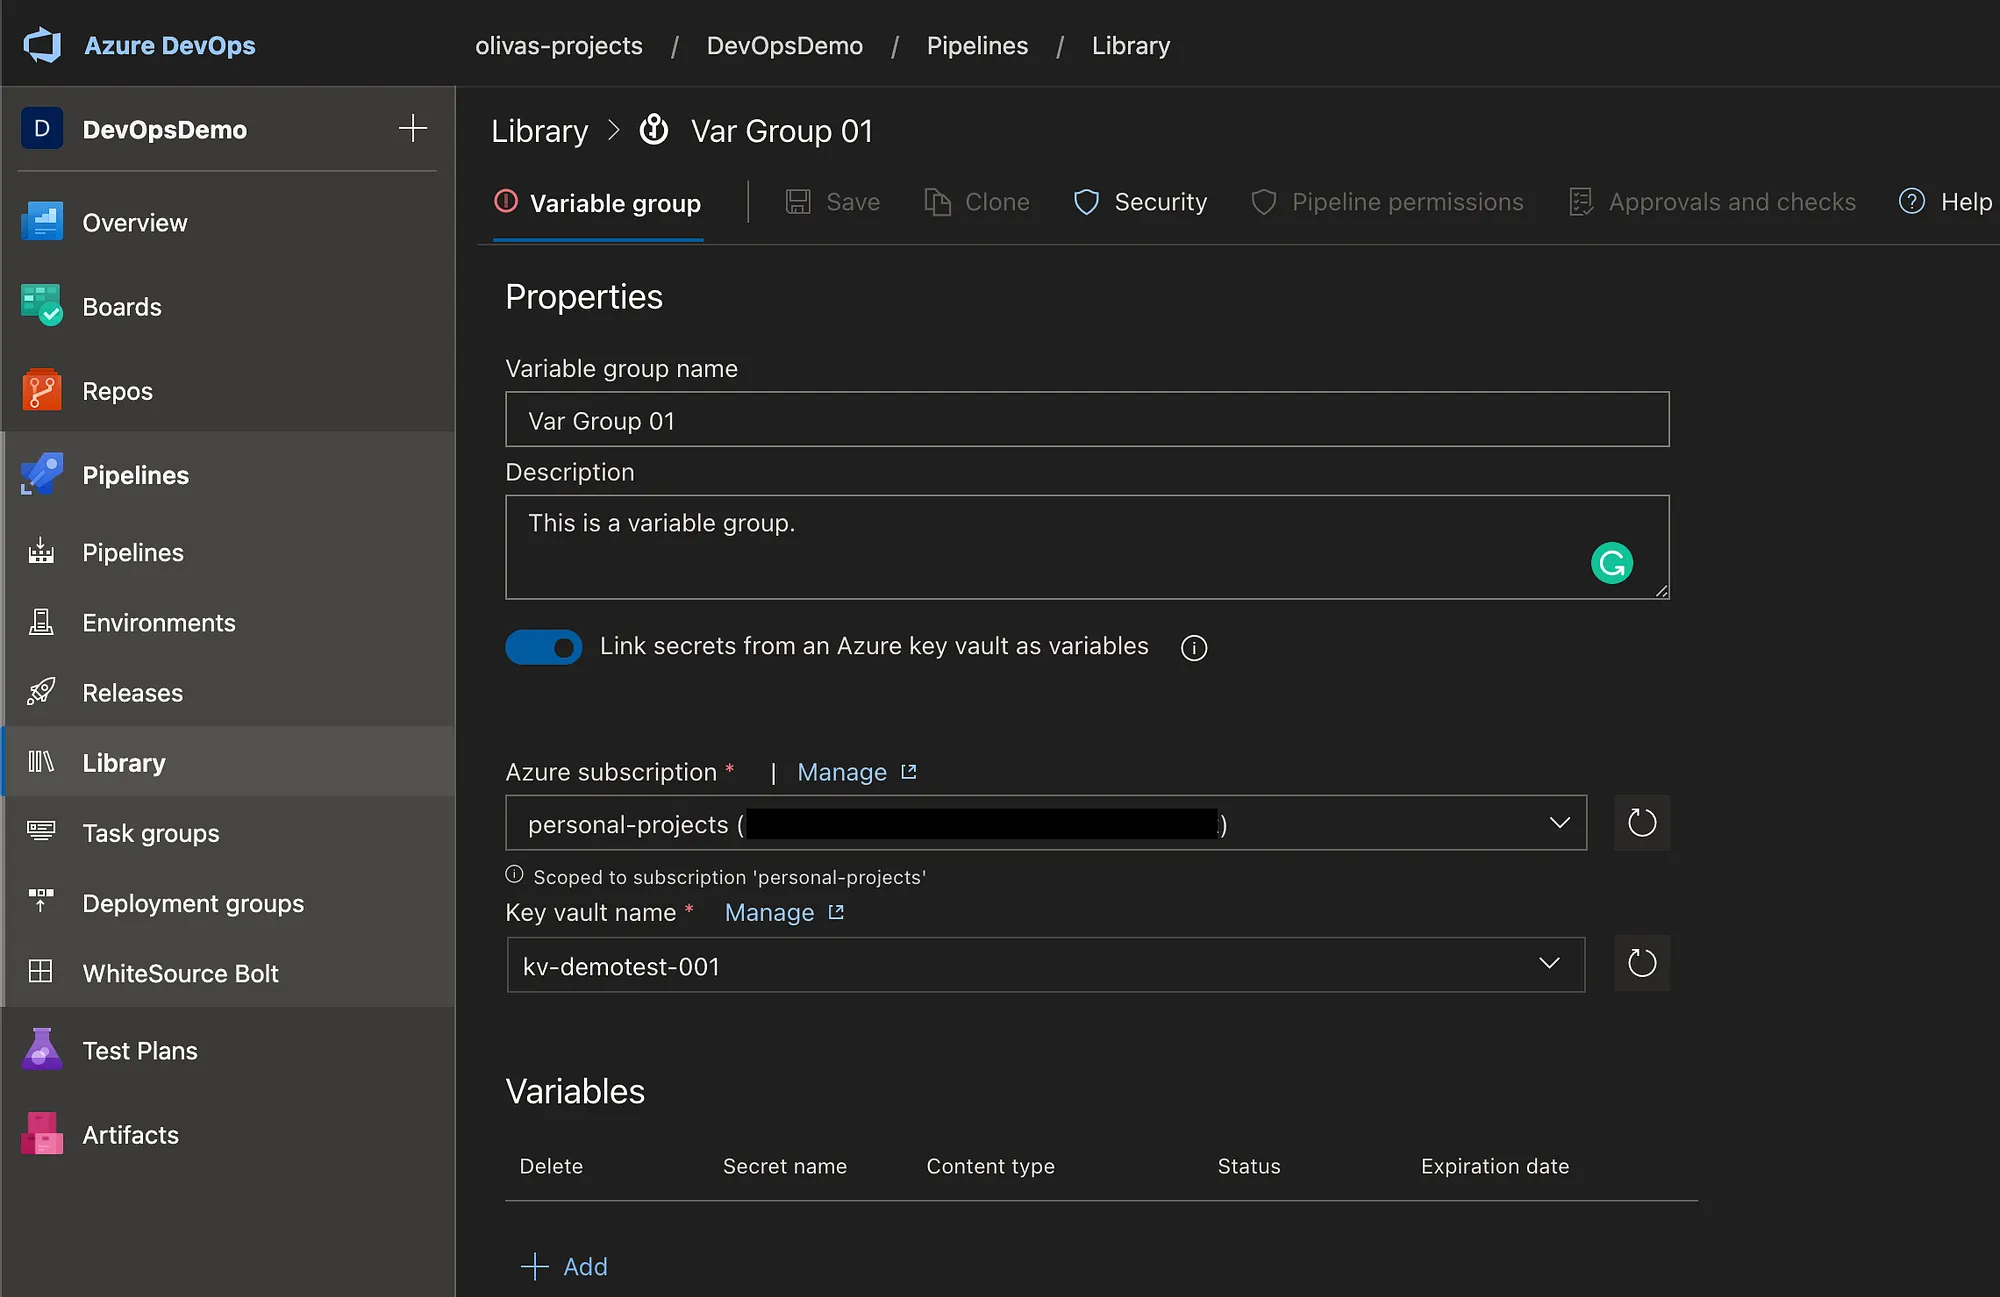Click the Task groups icon

(41, 832)
